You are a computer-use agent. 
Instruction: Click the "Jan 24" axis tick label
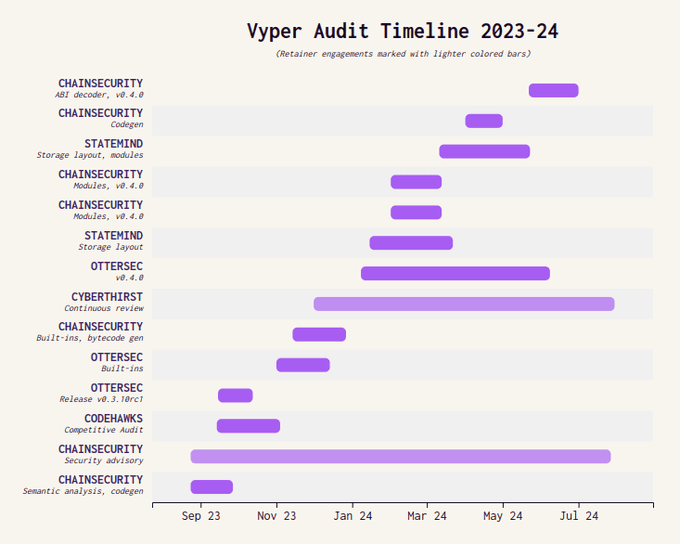(352, 517)
